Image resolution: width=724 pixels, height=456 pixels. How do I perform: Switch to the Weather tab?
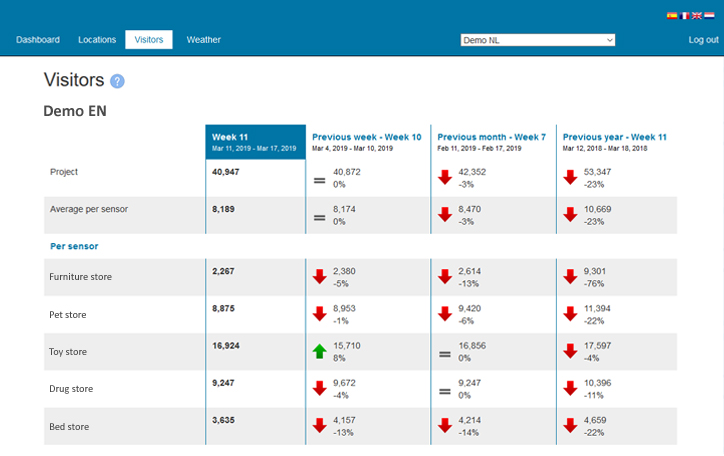tap(203, 40)
